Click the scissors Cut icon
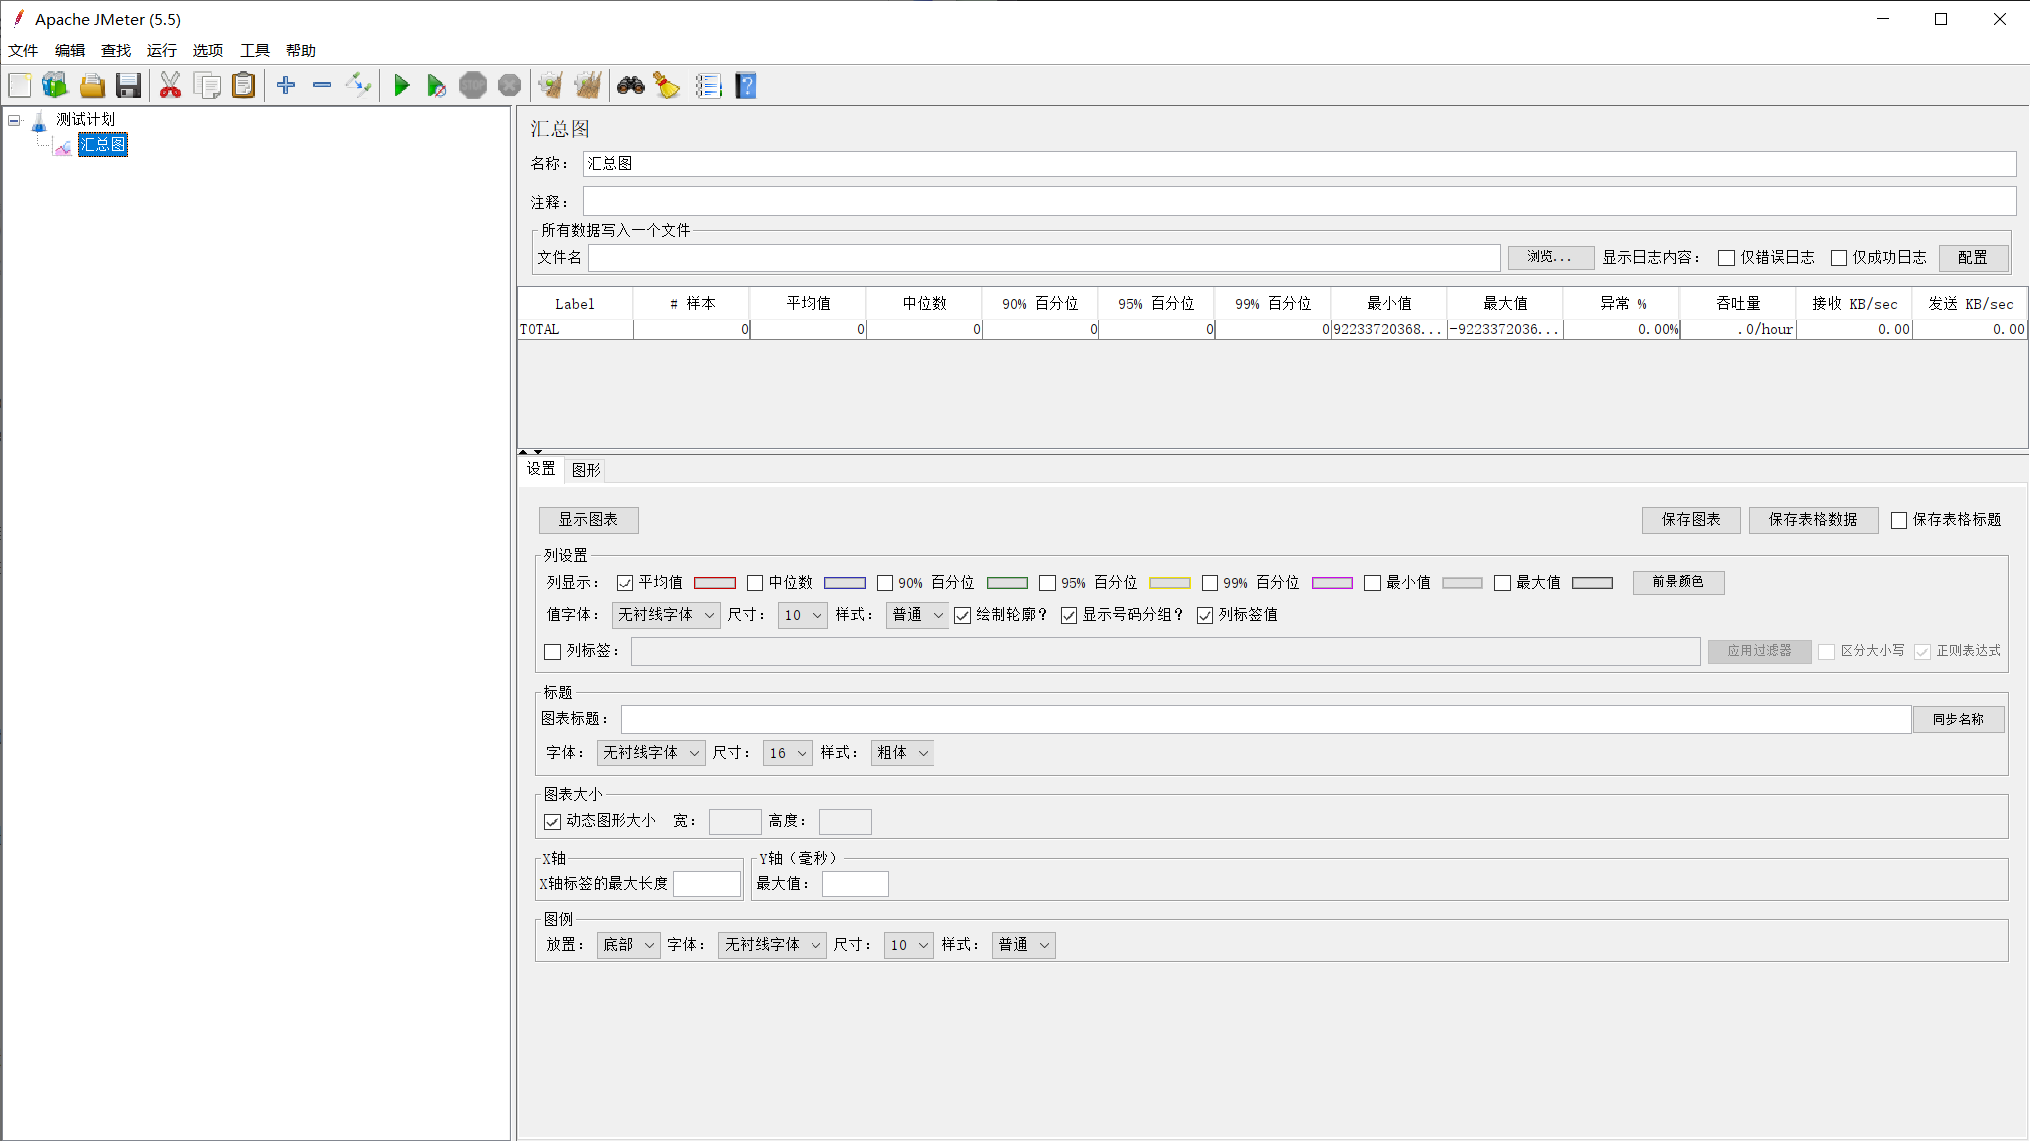The height and width of the screenshot is (1141, 2030). pyautogui.click(x=170, y=86)
